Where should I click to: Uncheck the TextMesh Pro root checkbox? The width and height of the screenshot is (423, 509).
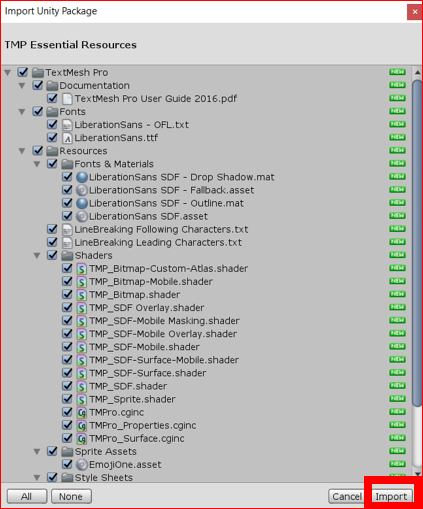23,72
